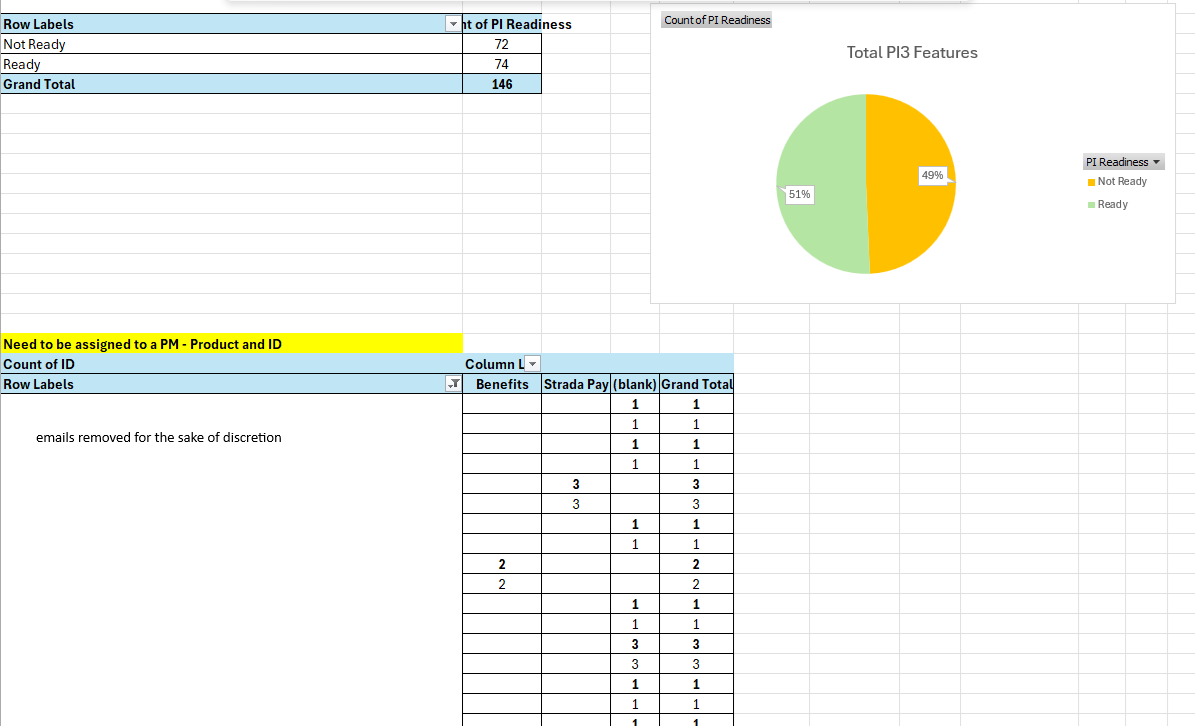Screen dimensions: 1195x726
Task: Select the top pivot Grand Total label cell
Action: coord(232,84)
